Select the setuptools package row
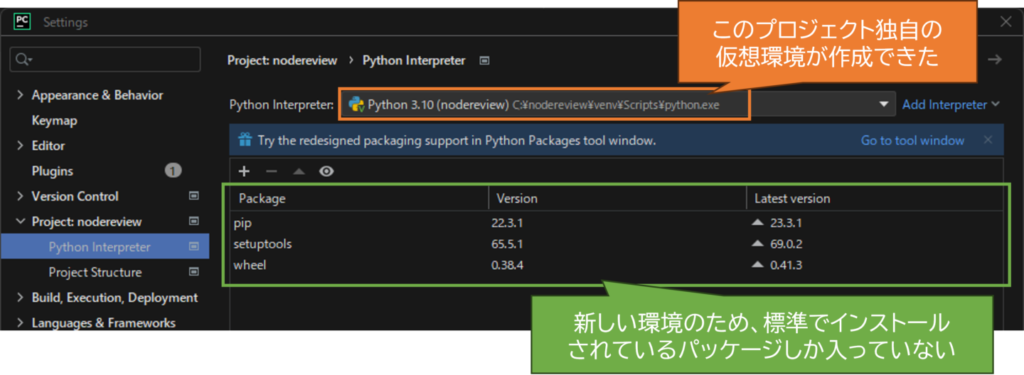This screenshot has width=1024, height=375. click(616, 244)
